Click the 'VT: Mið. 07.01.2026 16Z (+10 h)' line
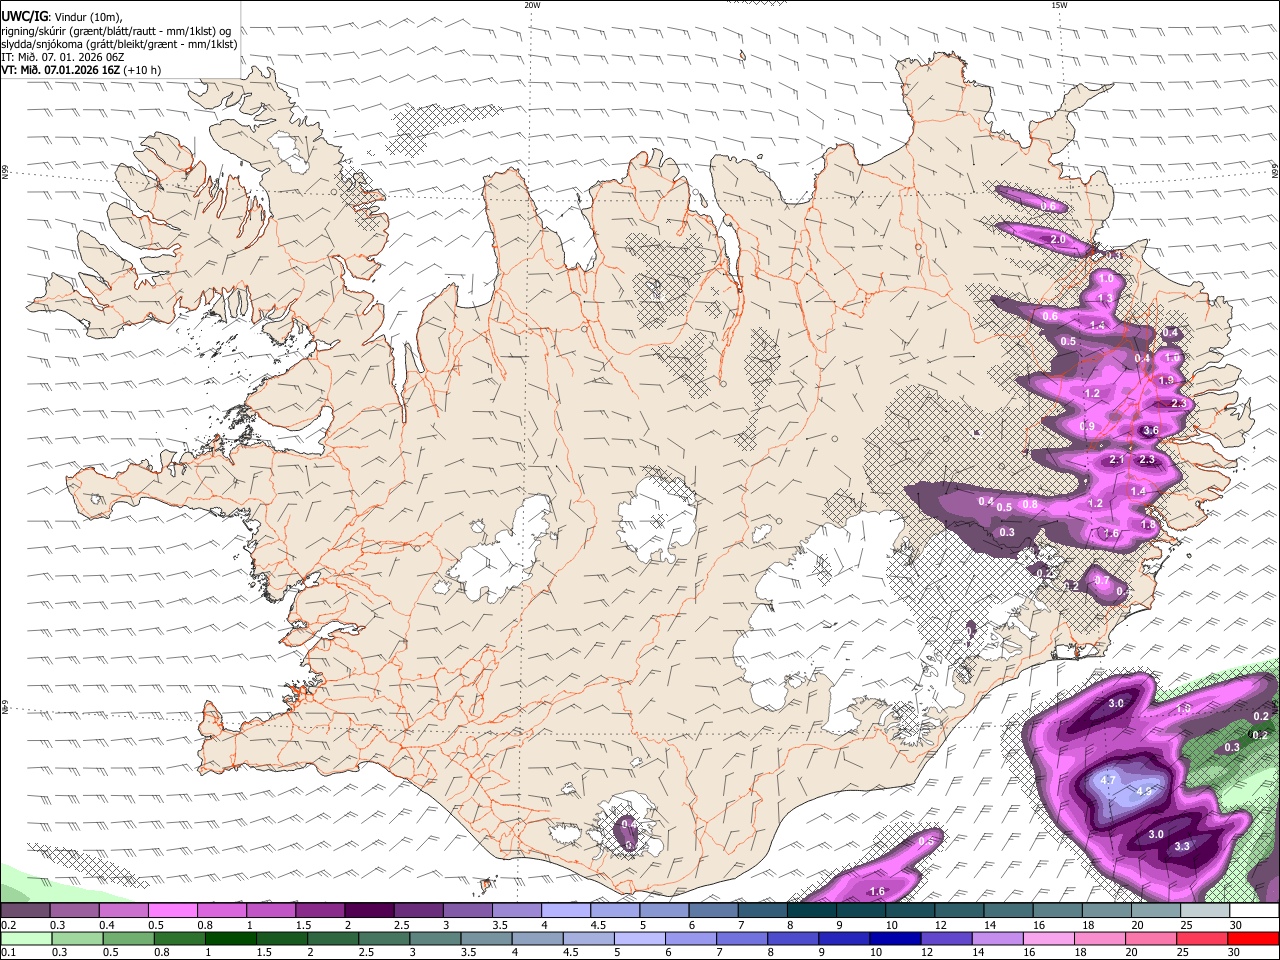 tap(81, 70)
